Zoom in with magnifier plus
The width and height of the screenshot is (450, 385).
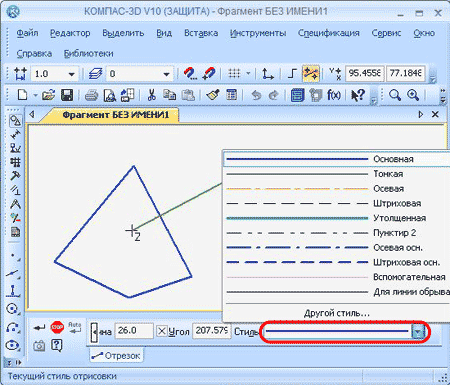413,95
